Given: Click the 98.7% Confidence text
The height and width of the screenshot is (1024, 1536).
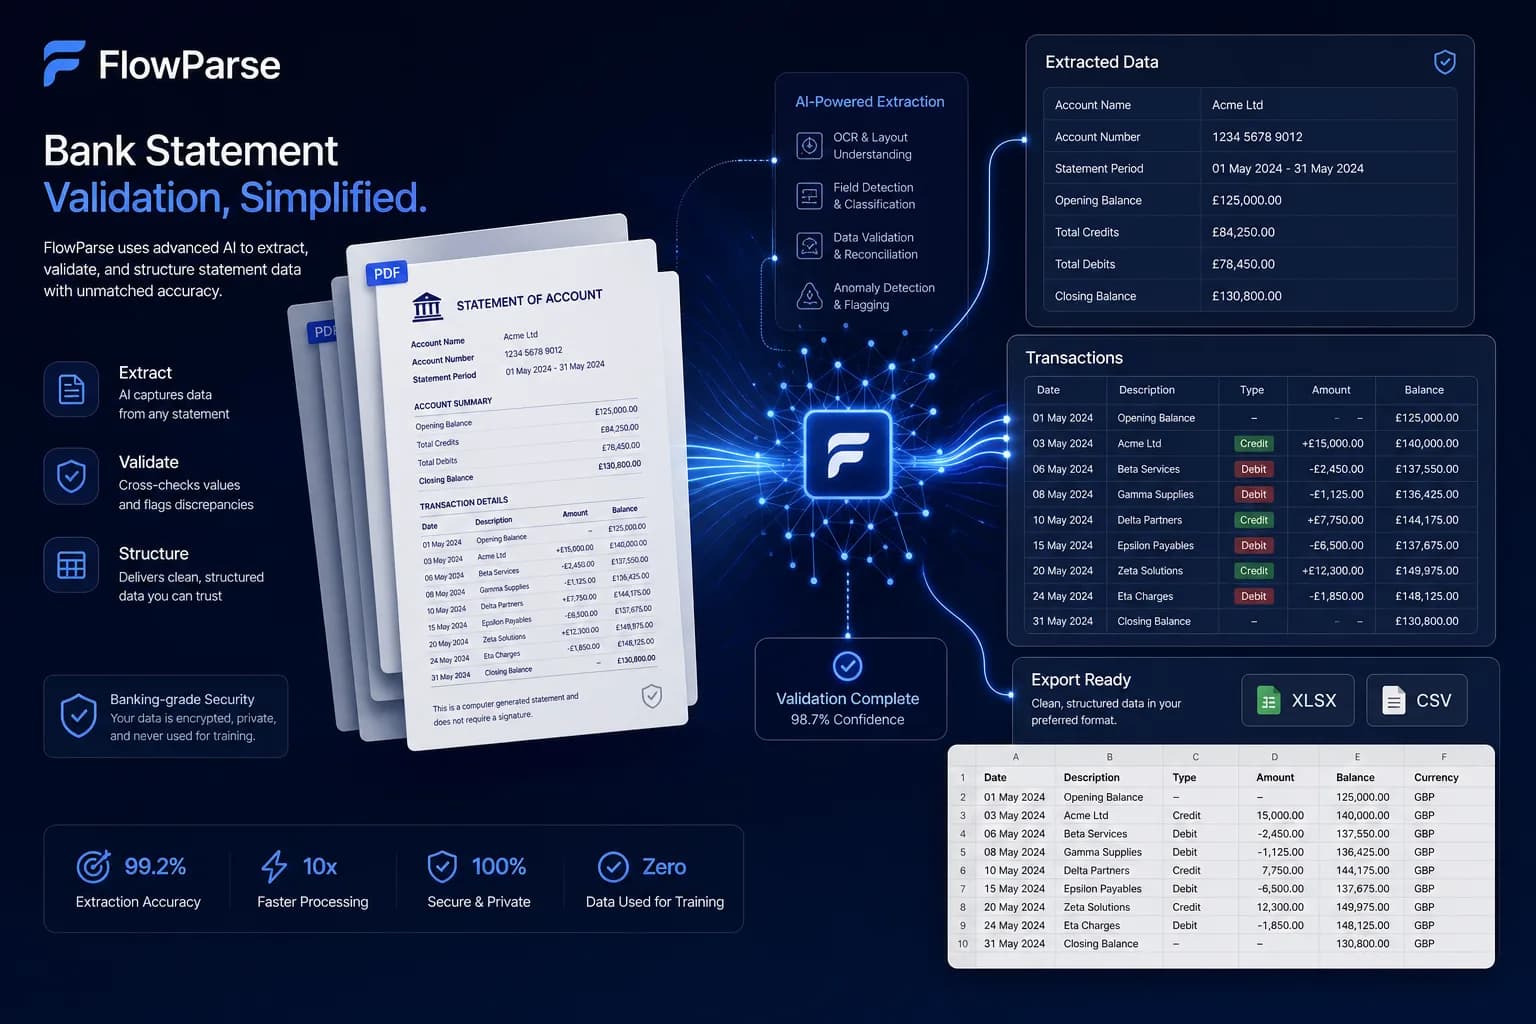Looking at the screenshot, I should pos(847,720).
